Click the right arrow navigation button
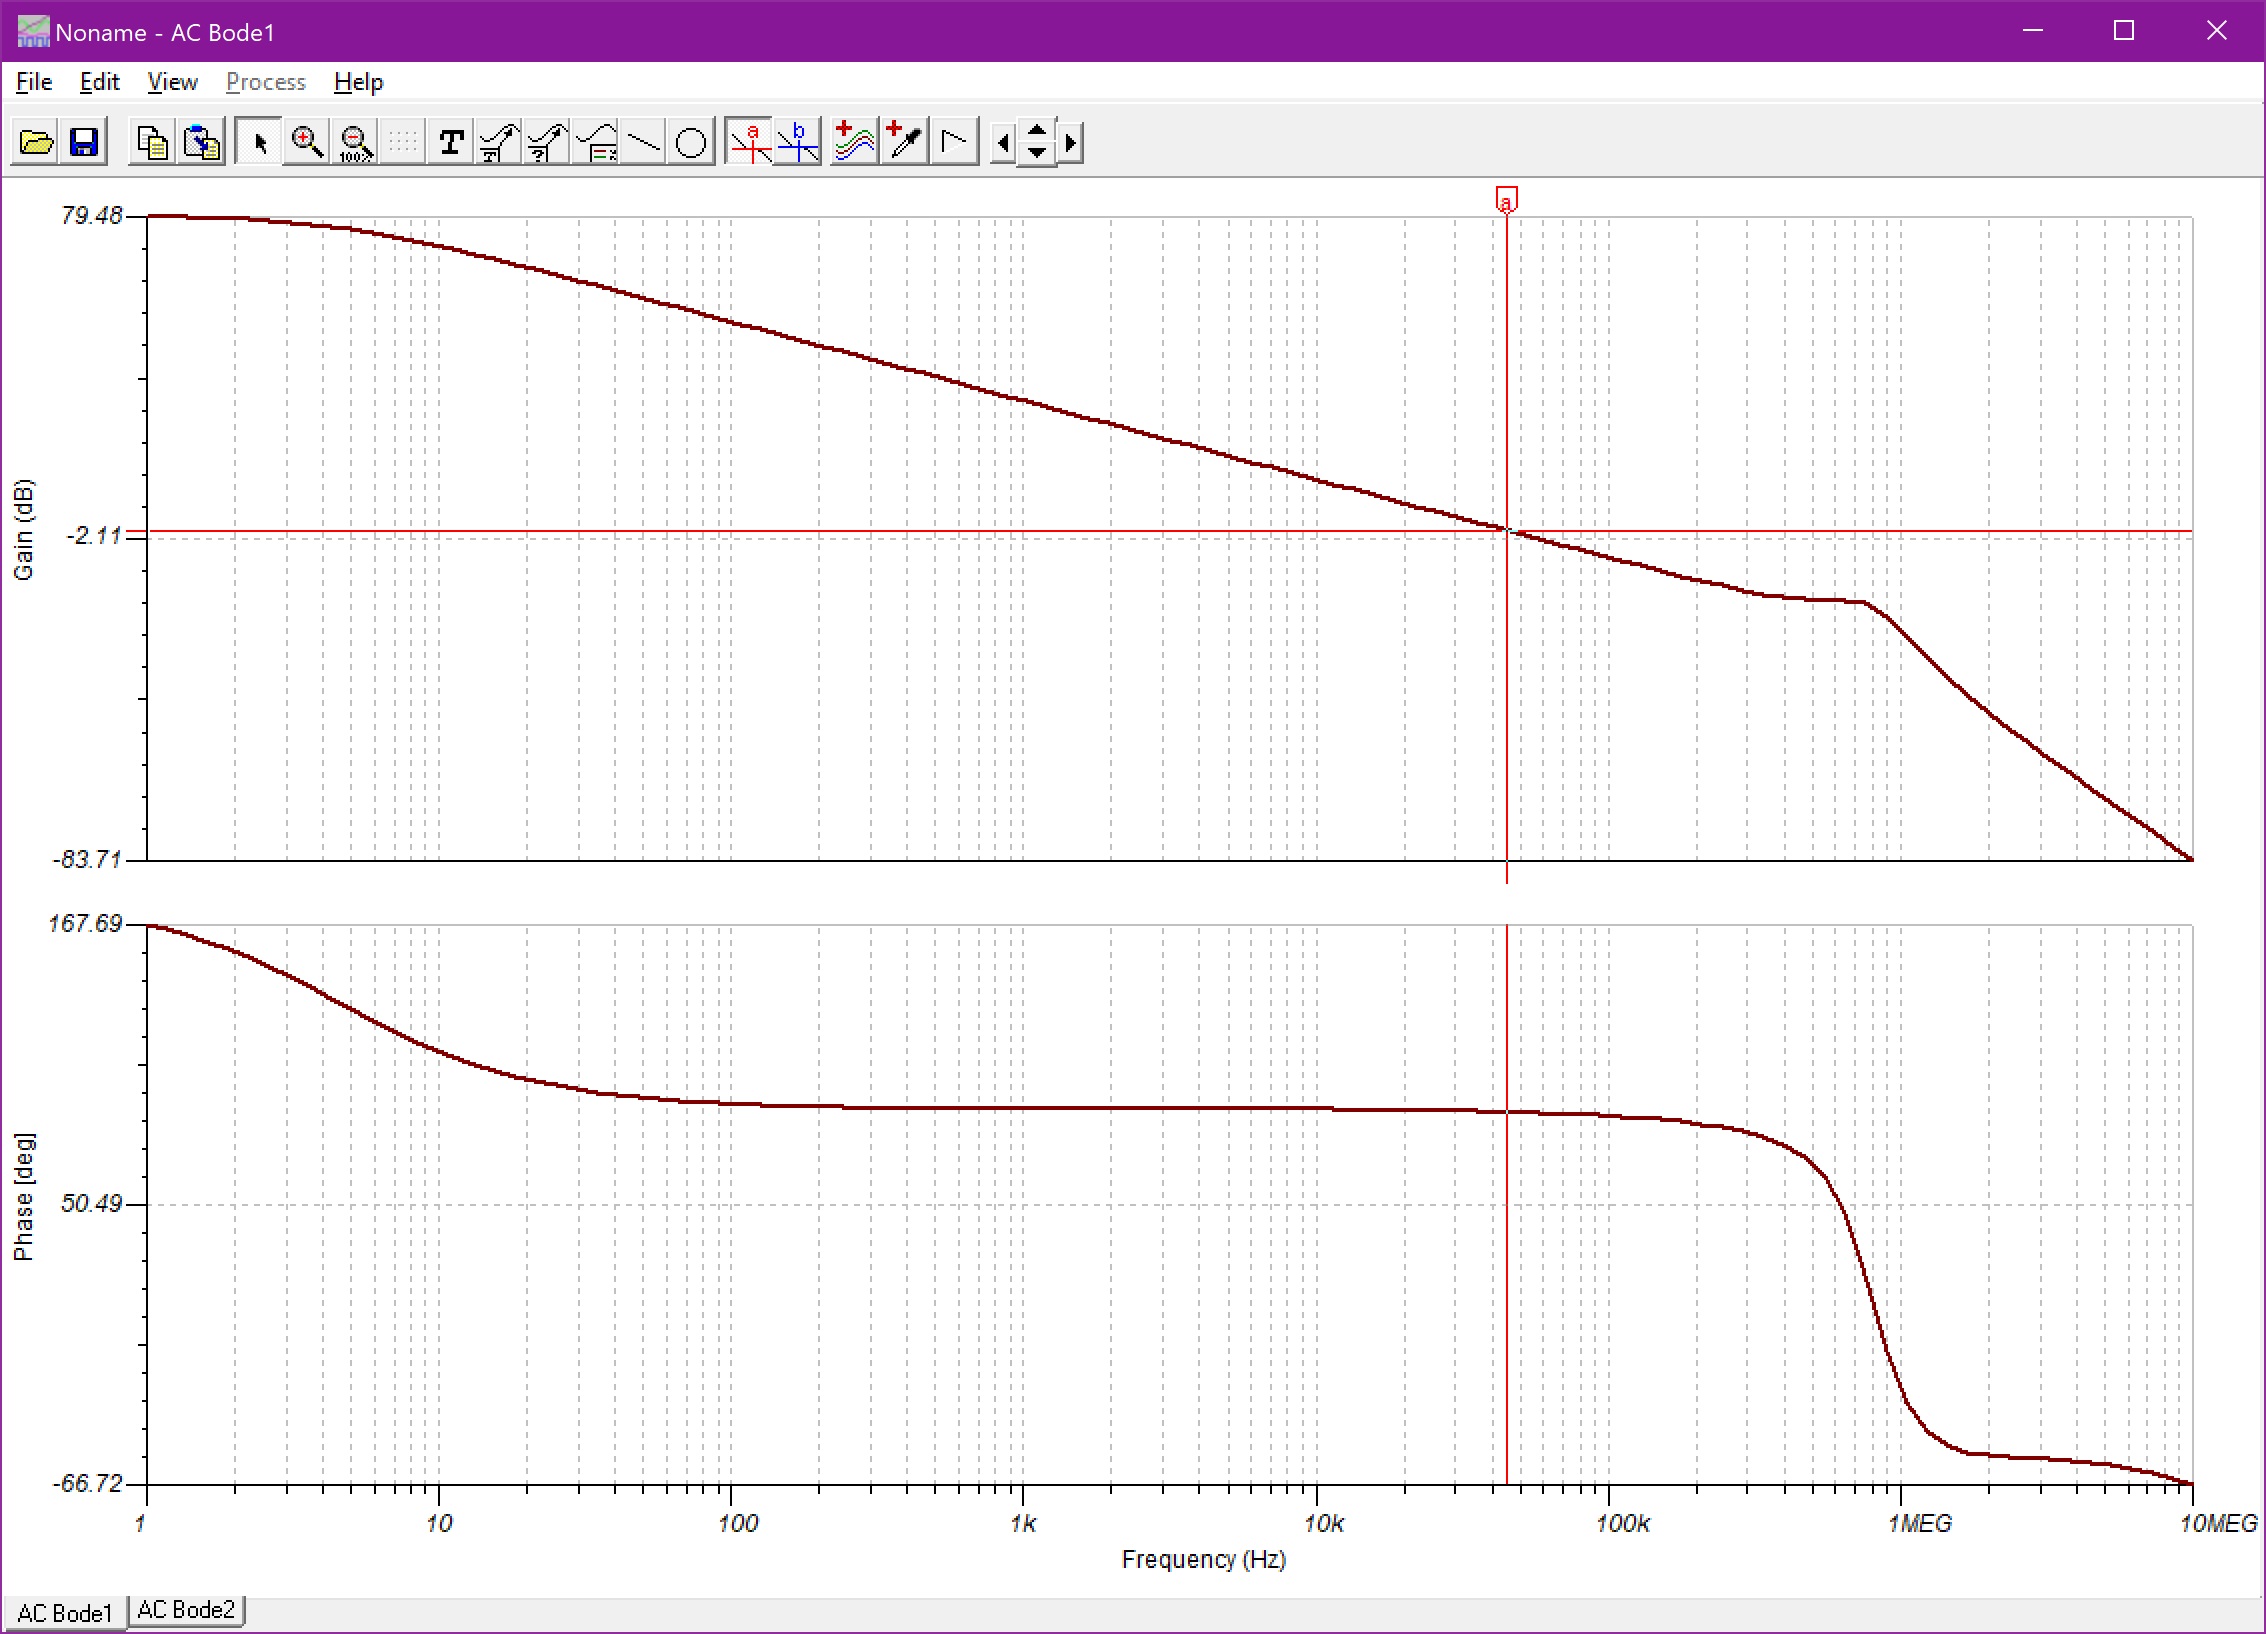 pos(1070,142)
